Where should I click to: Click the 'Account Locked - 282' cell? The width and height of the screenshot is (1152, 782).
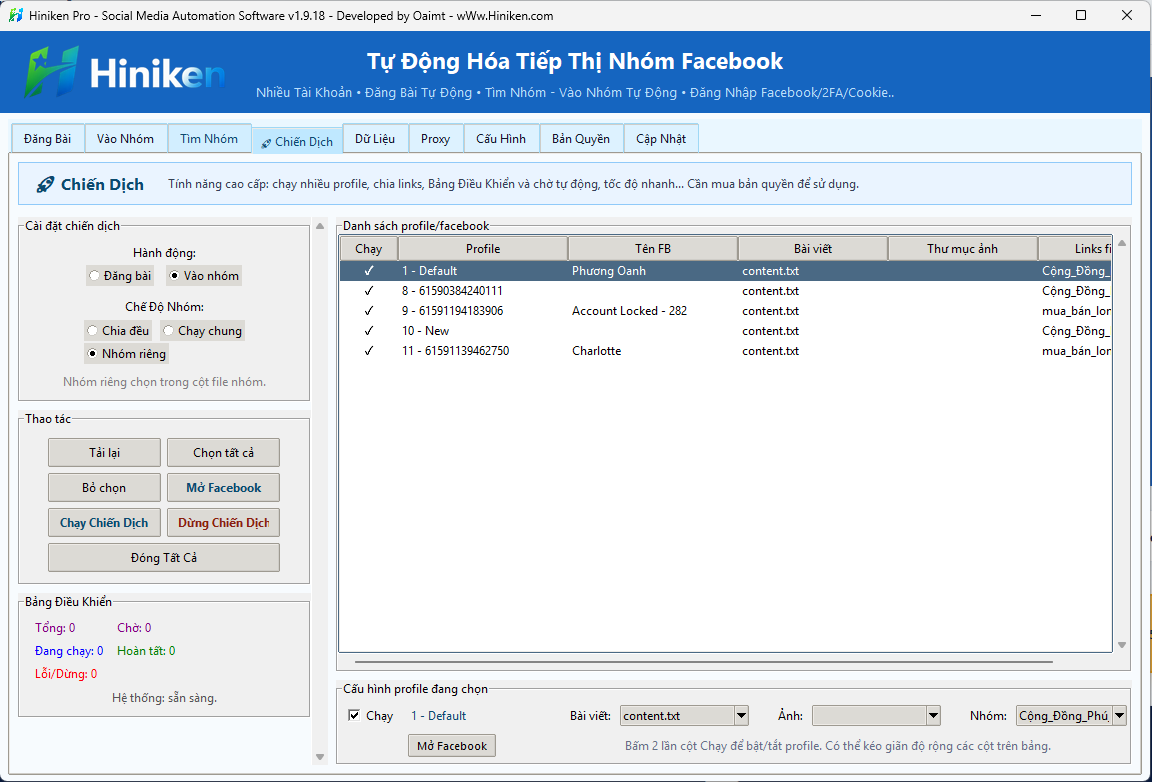(629, 311)
